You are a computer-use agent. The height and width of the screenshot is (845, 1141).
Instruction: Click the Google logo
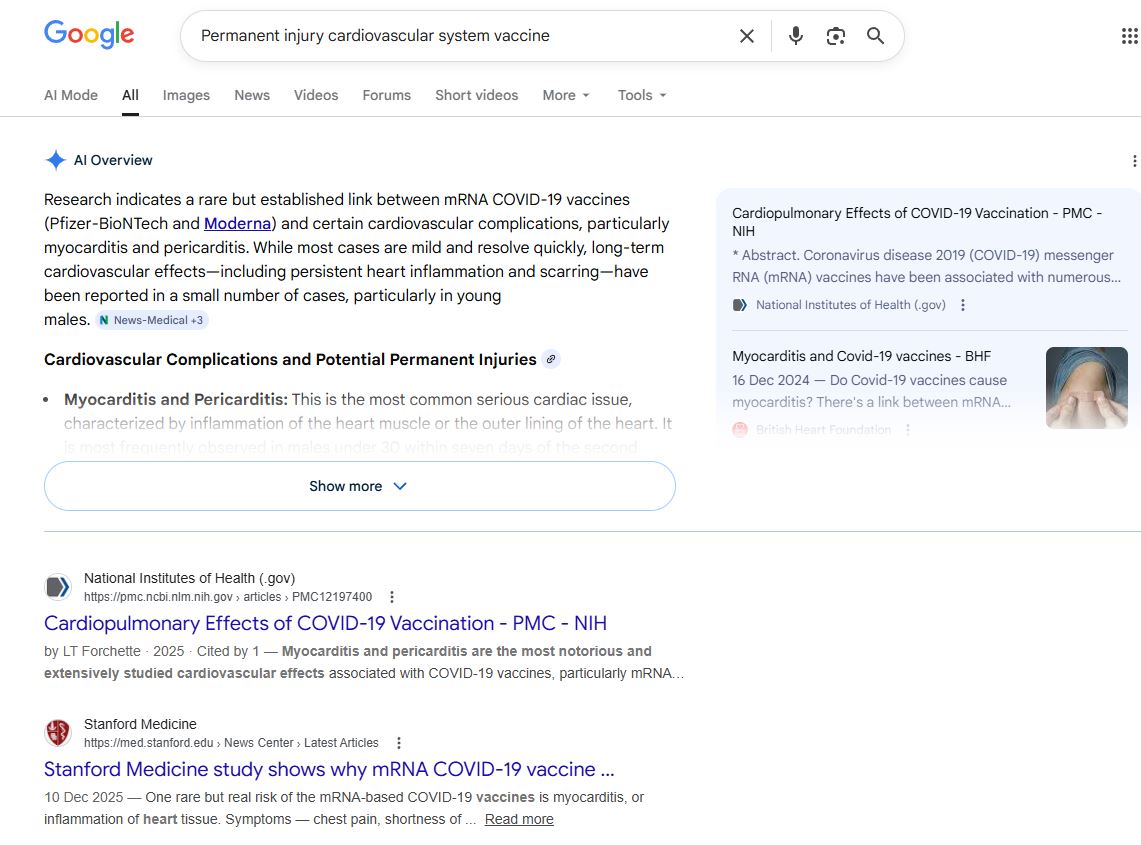89,34
